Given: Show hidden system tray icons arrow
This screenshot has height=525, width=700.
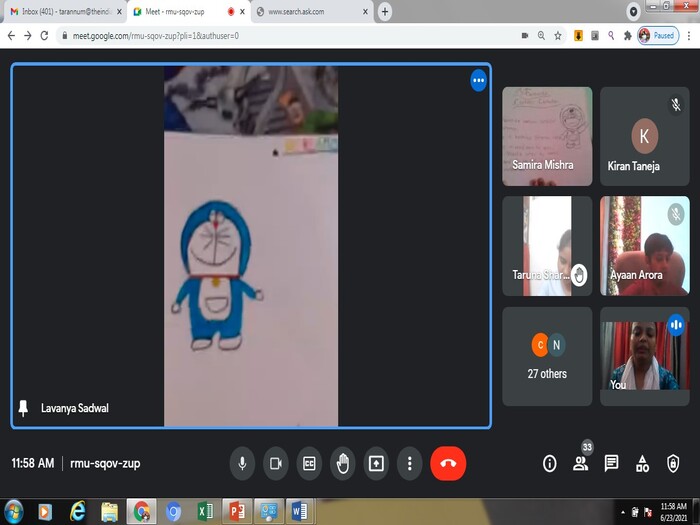Looking at the screenshot, I should (623, 512).
